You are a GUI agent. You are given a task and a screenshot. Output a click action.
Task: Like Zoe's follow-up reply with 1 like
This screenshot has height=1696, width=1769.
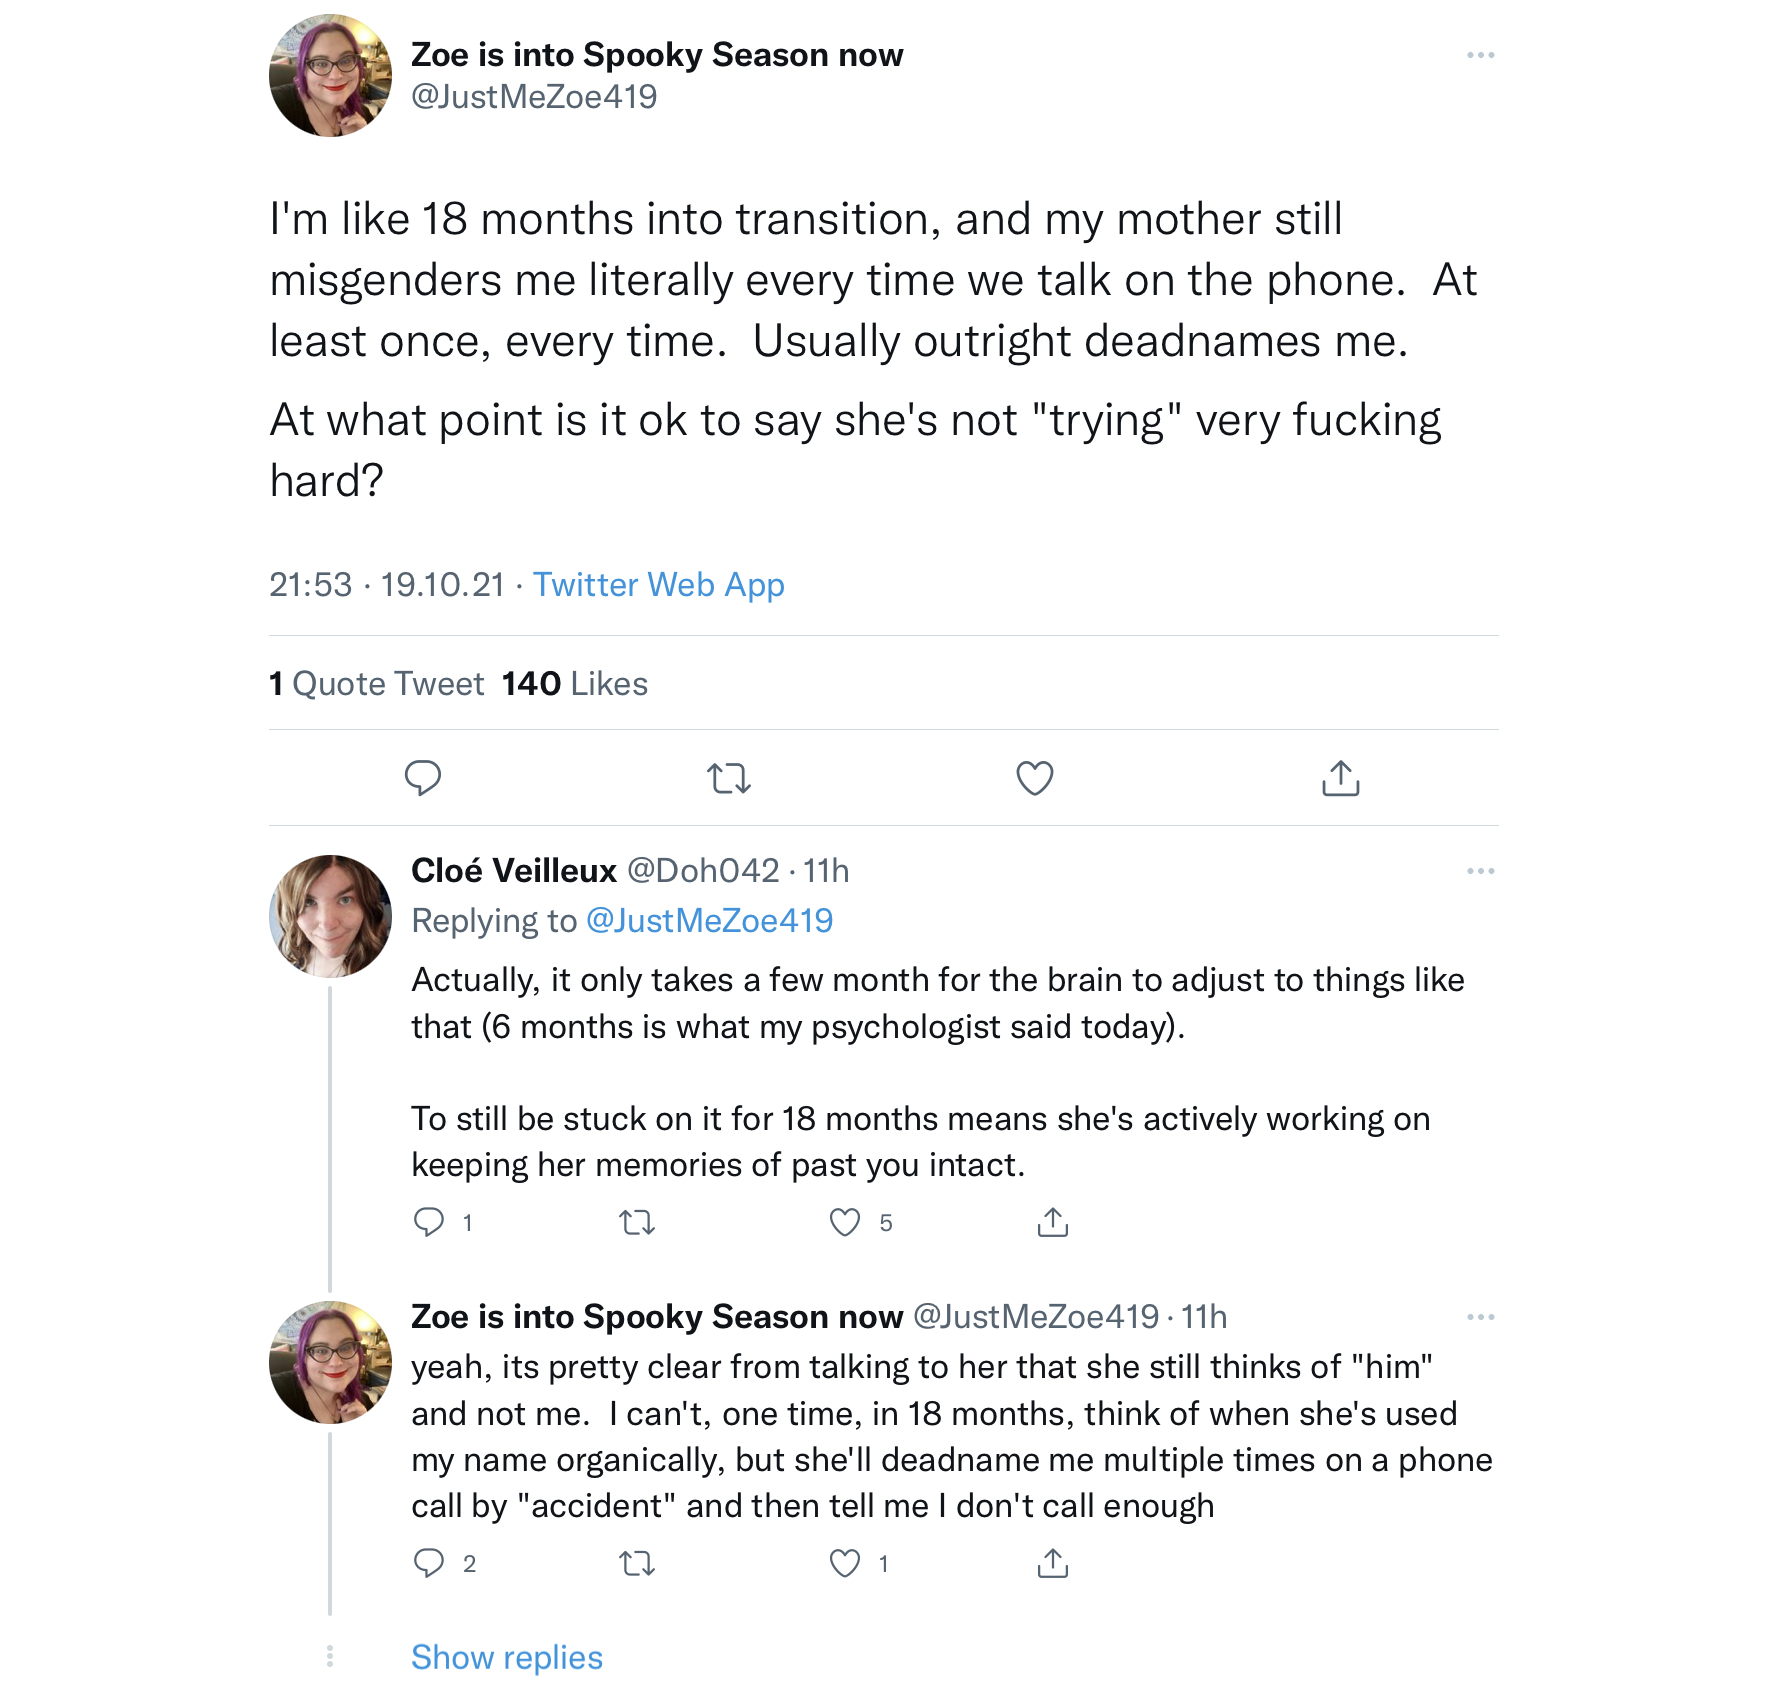tap(845, 1563)
